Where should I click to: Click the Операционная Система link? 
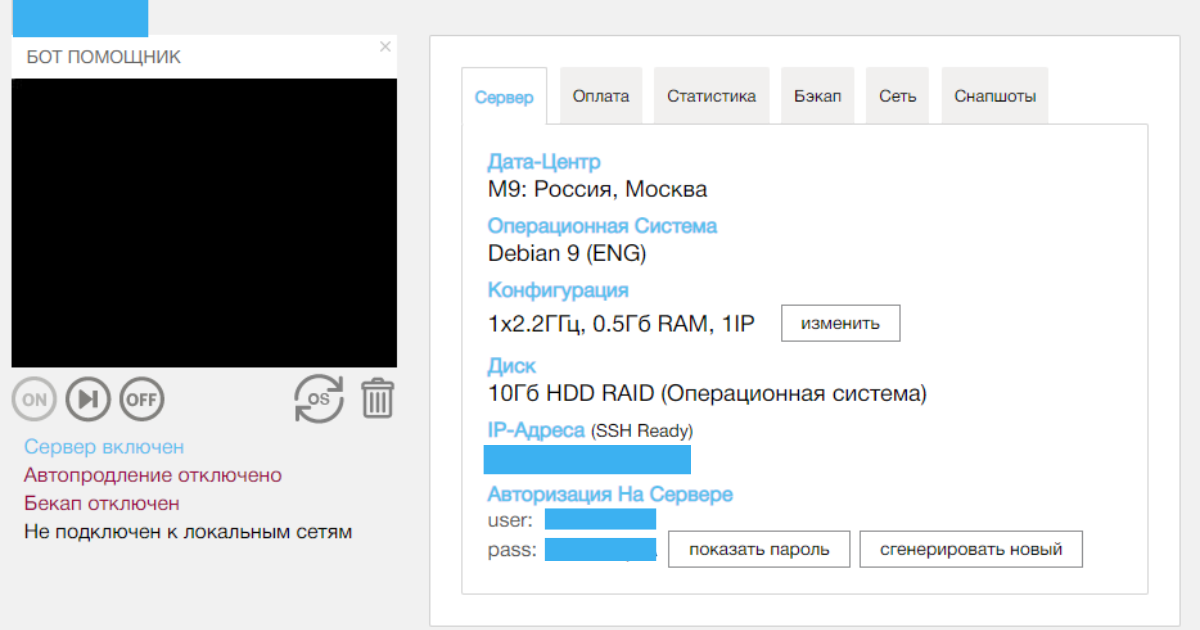(601, 225)
